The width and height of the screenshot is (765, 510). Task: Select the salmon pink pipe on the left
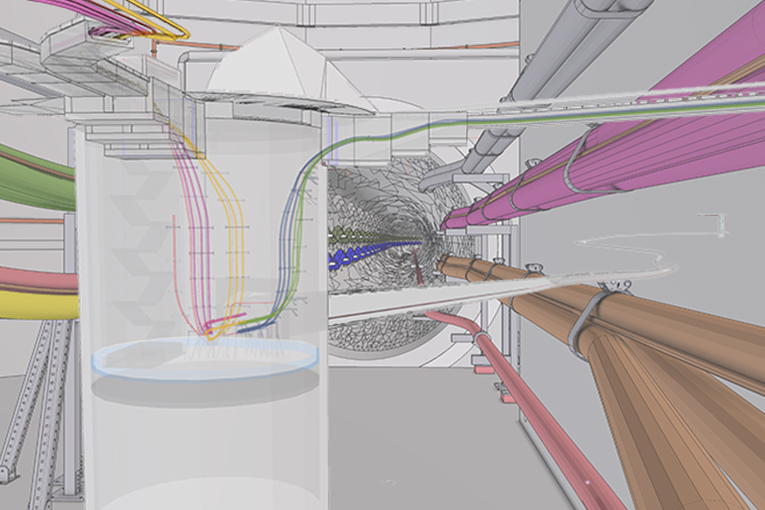pos(35,280)
